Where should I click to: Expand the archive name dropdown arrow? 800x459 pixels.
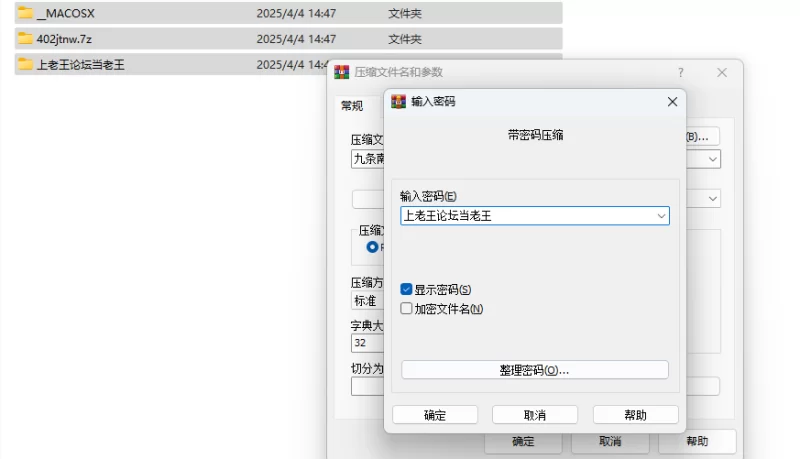[712, 159]
